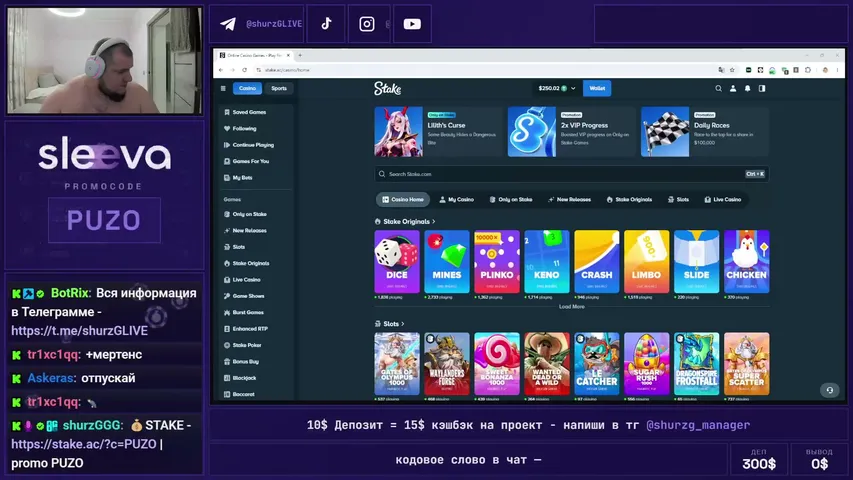
Task: Click the support headset button at bottom right
Action: [830, 390]
